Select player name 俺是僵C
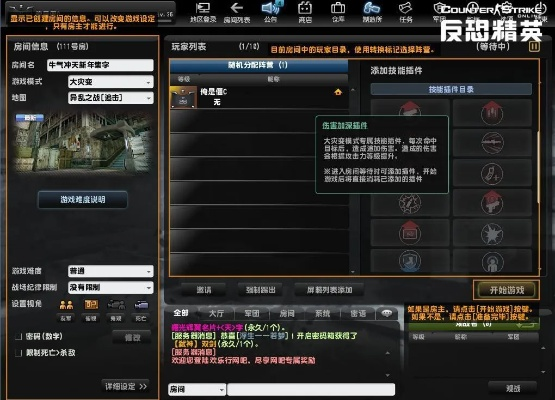This screenshot has width=555, height=400. coord(214,92)
